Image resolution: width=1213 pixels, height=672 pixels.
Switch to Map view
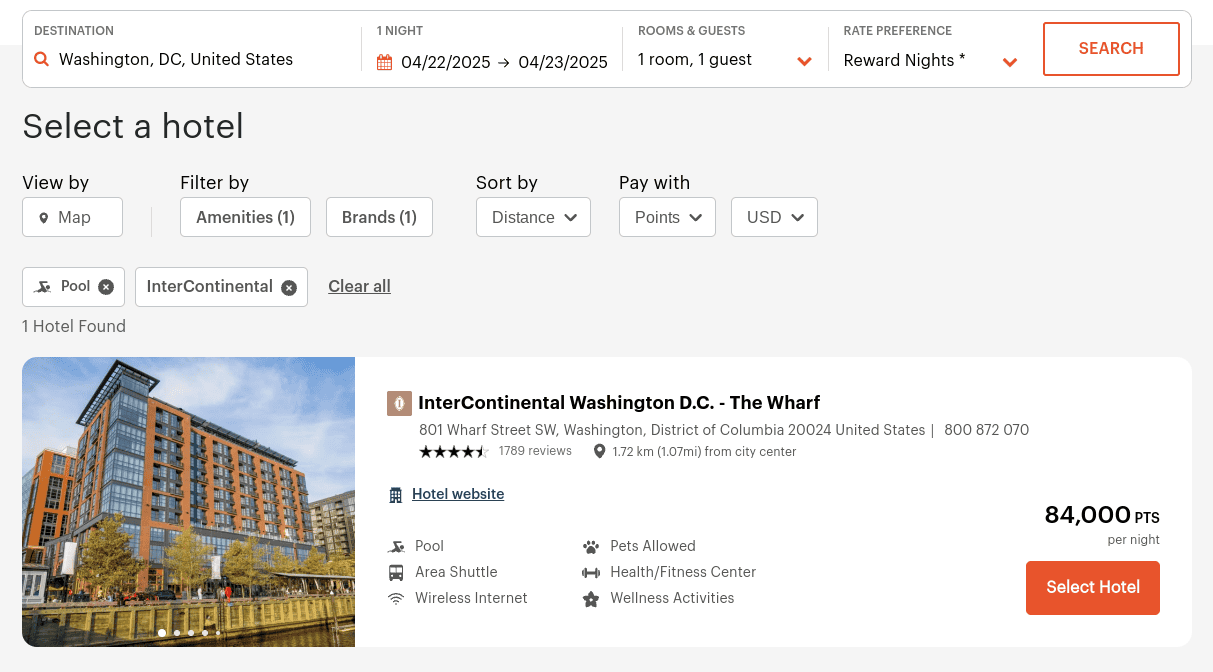(72, 217)
